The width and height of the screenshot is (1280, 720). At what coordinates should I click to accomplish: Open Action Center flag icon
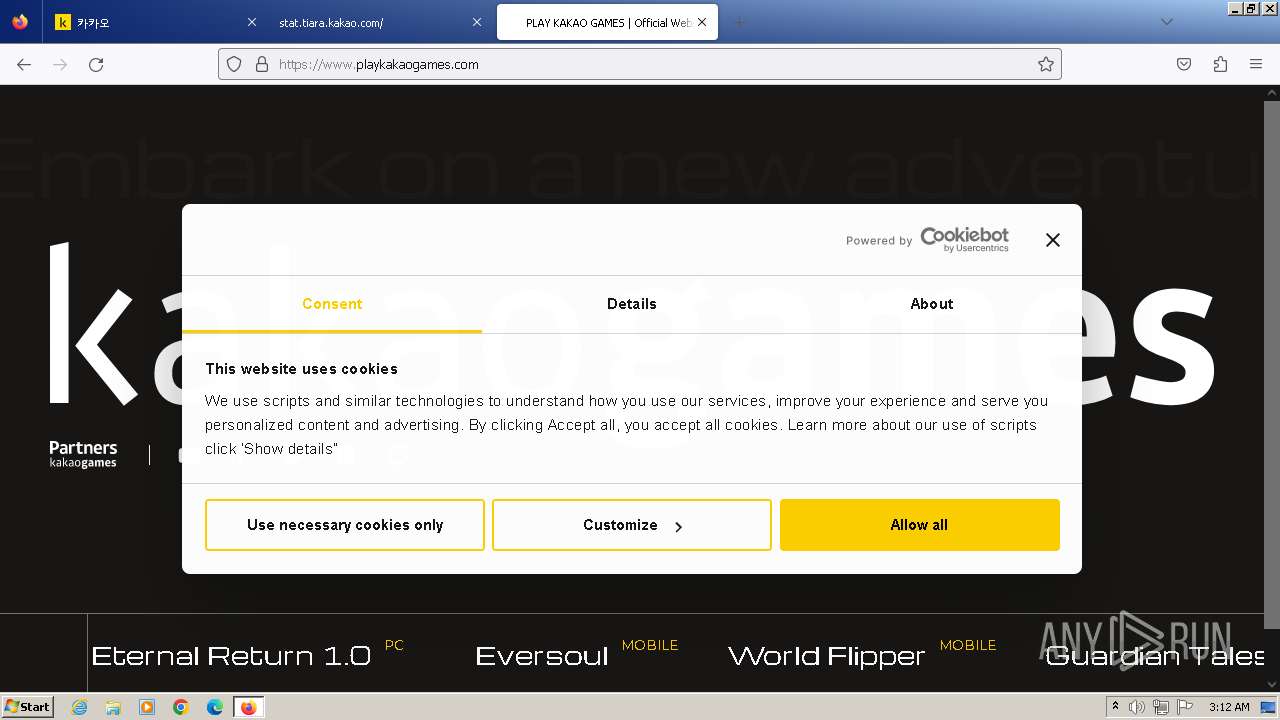pos(1183,707)
